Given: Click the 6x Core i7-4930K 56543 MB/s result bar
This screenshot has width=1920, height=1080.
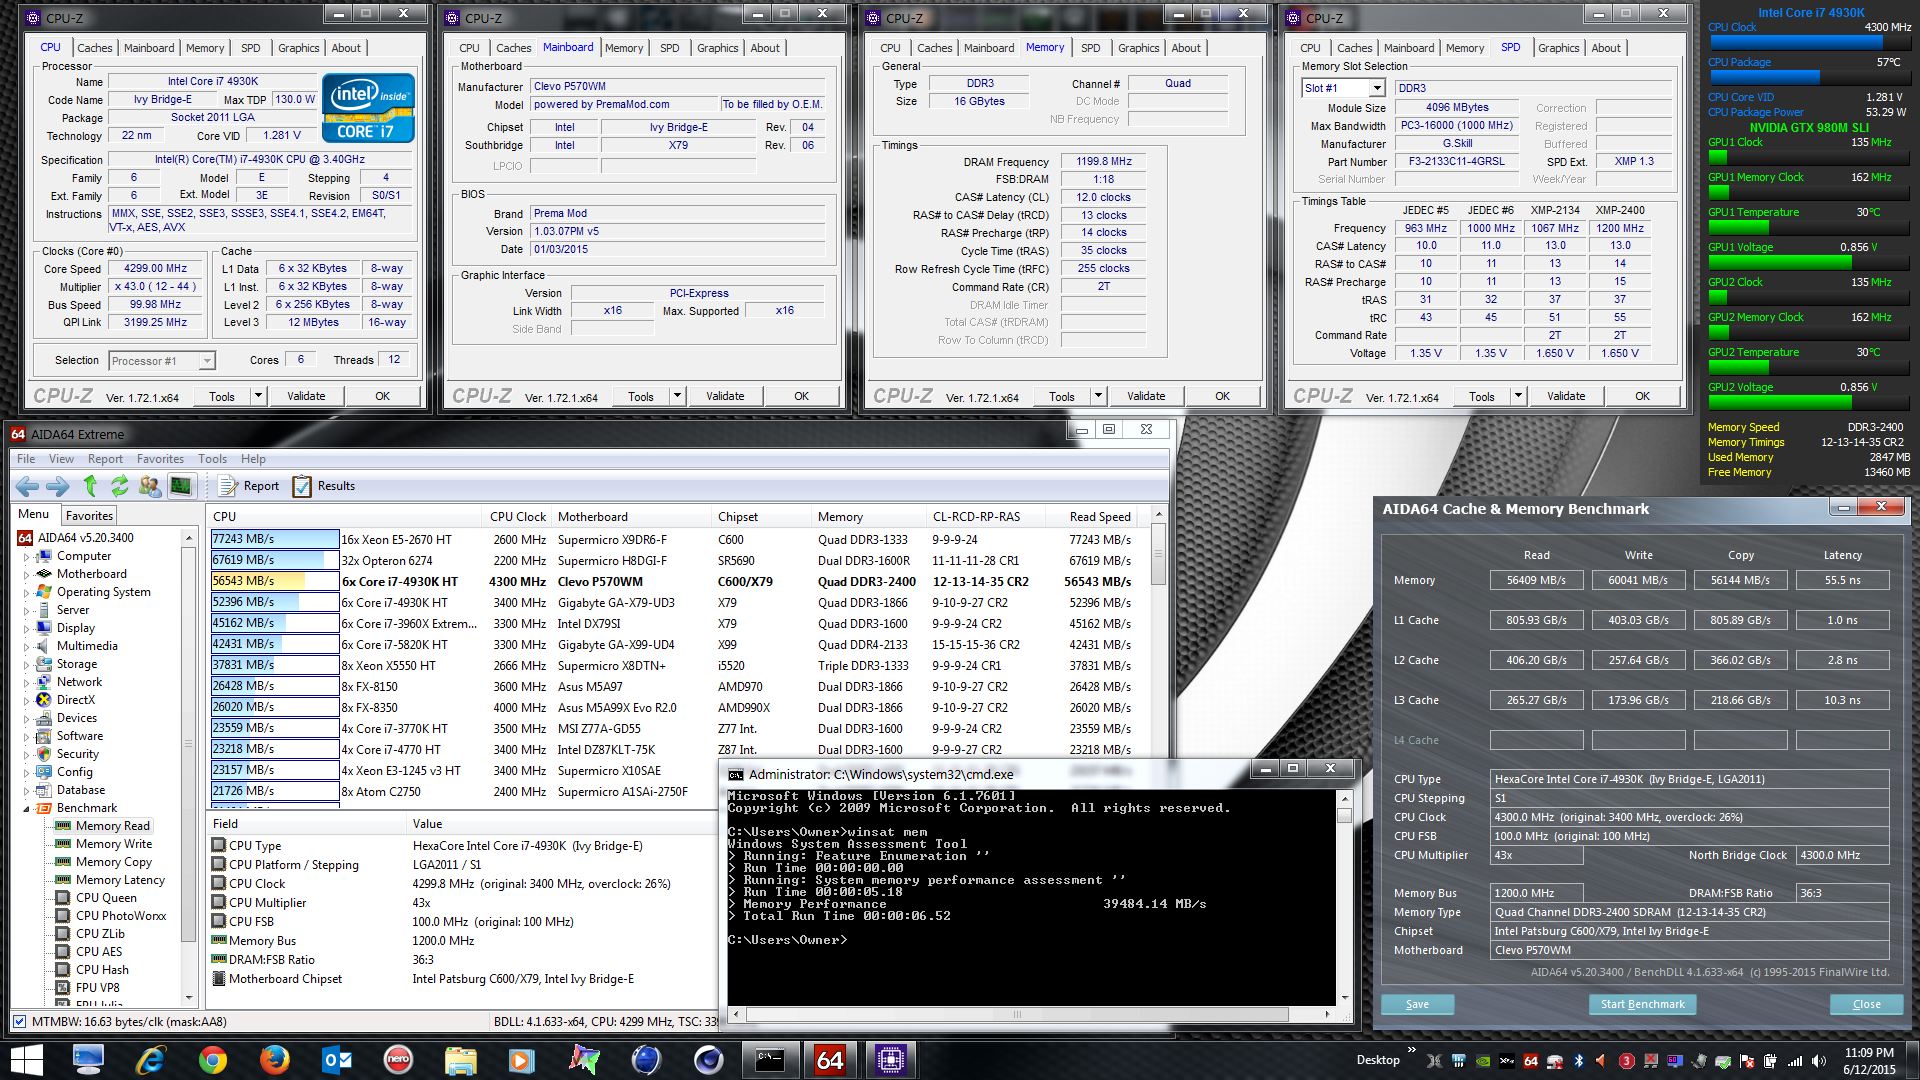Looking at the screenshot, I should coord(274,581).
